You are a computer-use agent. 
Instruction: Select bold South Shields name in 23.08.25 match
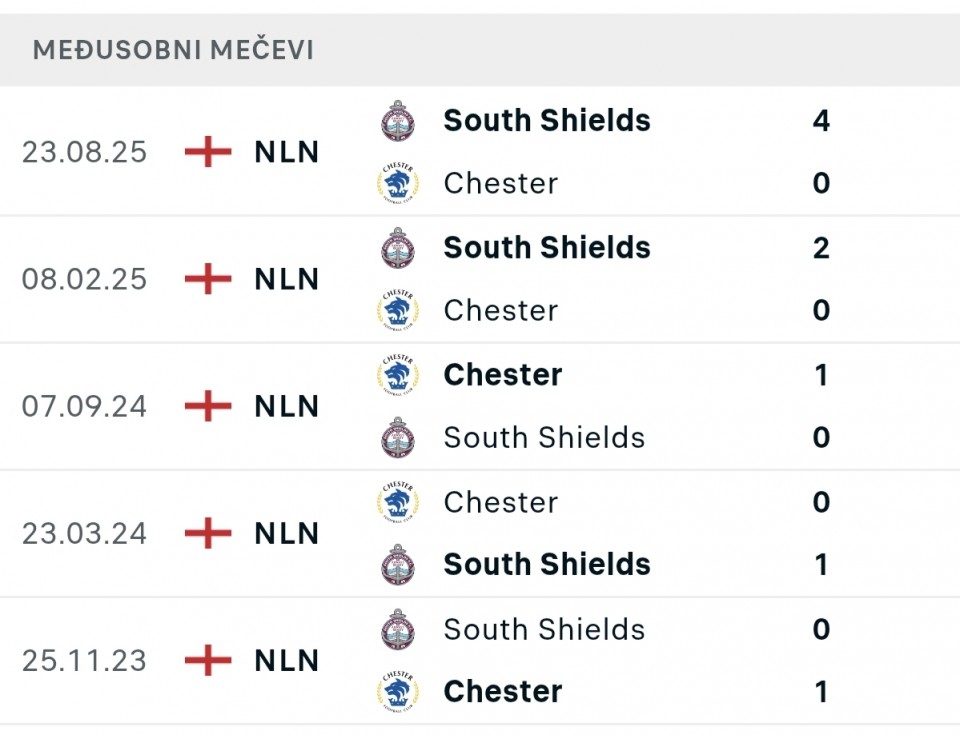click(547, 121)
